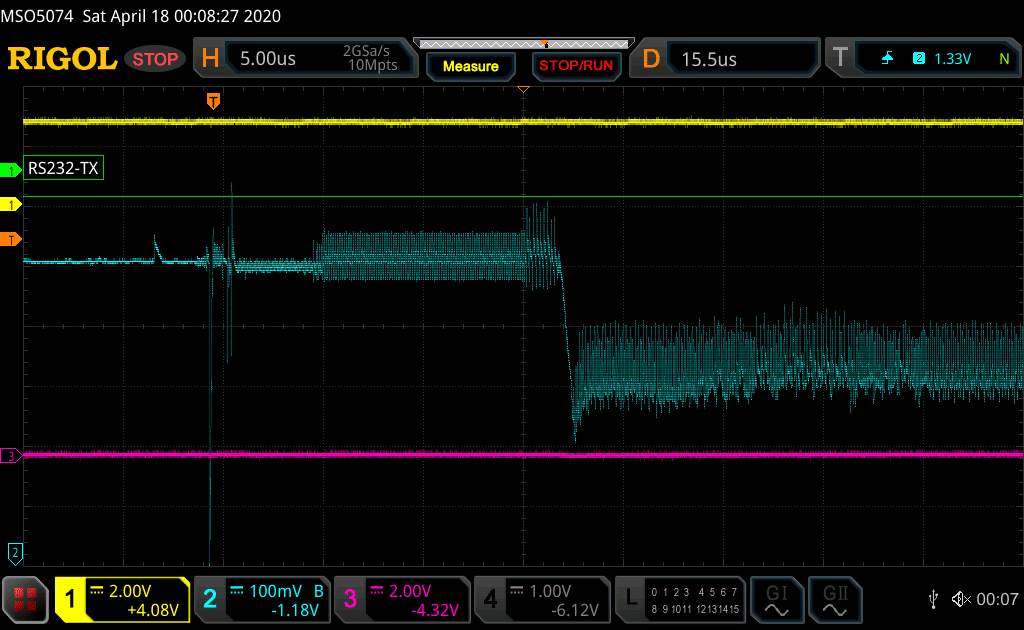Toggle channel 2 showing 100mV scale
The image size is (1024, 630).
click(x=261, y=599)
